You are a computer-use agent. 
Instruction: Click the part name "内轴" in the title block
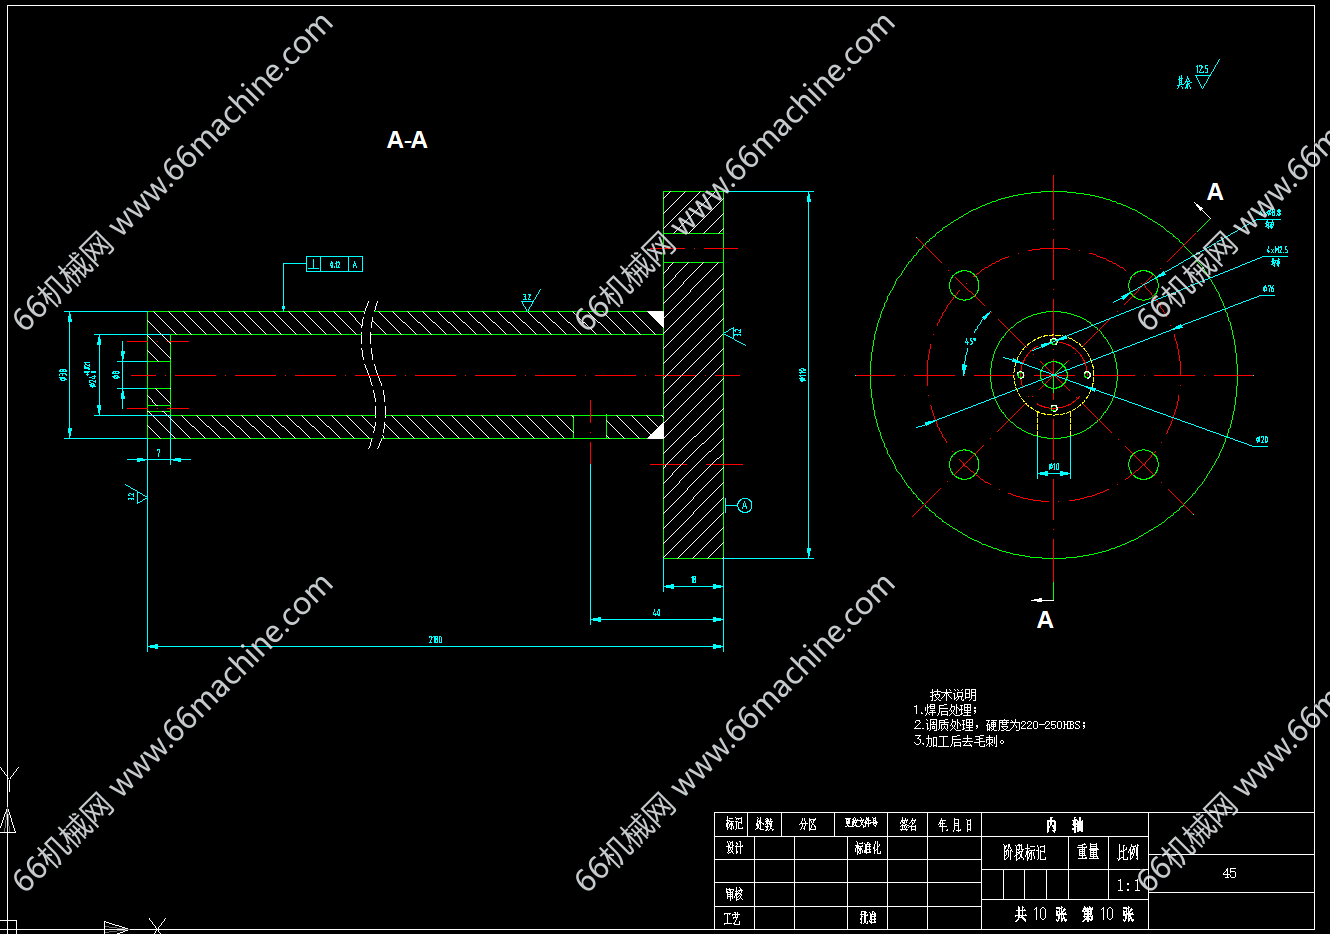pos(1065,825)
